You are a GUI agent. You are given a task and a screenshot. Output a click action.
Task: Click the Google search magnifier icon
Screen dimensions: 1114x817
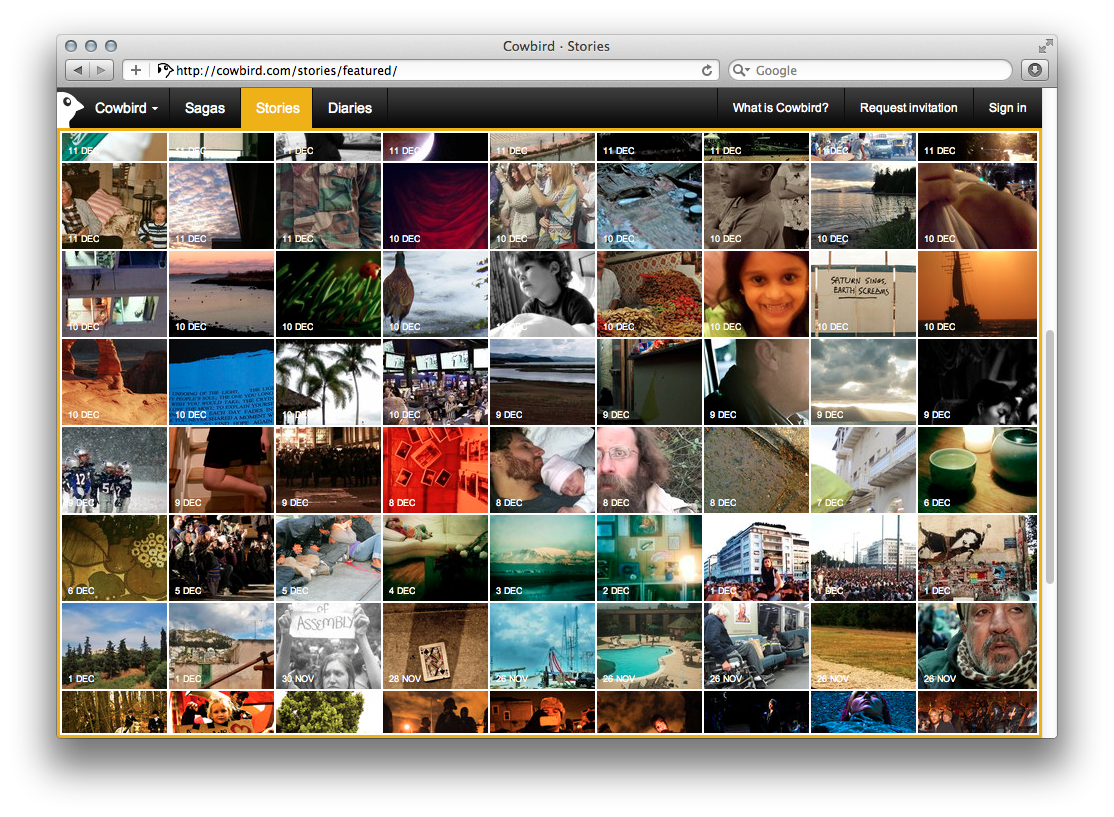pyautogui.click(x=741, y=70)
